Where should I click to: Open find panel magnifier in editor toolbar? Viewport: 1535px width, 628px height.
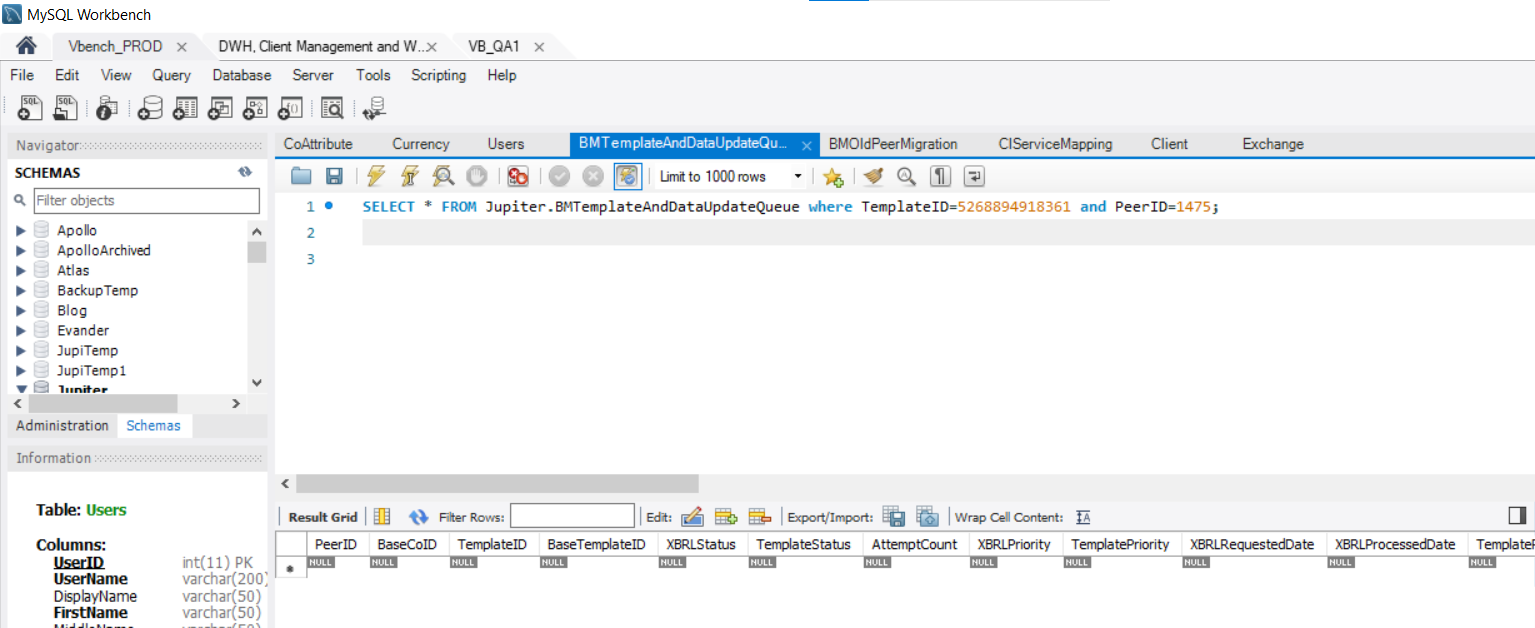pos(906,177)
